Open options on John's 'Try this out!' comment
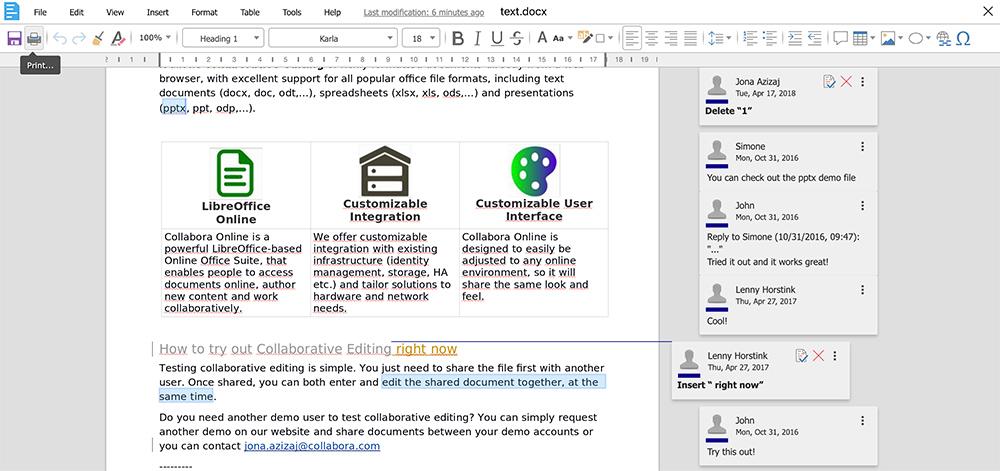The image size is (1000, 471). tap(862, 421)
